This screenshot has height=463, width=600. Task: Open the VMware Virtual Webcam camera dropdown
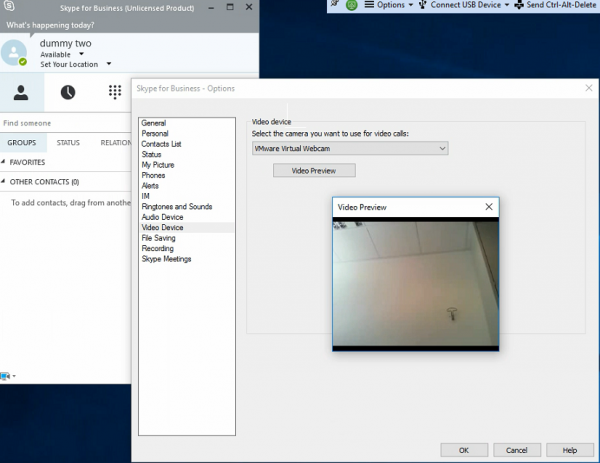[x=349, y=148]
